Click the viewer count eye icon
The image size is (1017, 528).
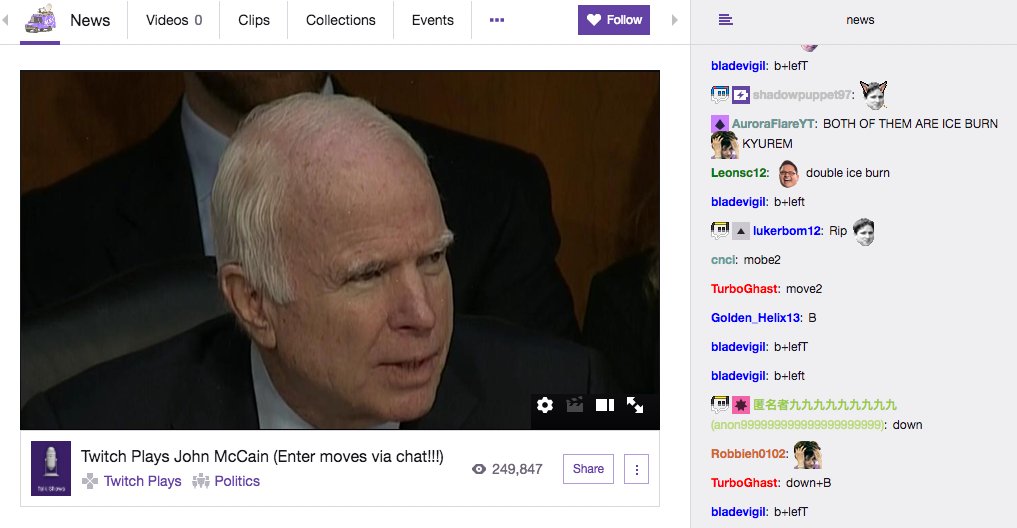479,469
